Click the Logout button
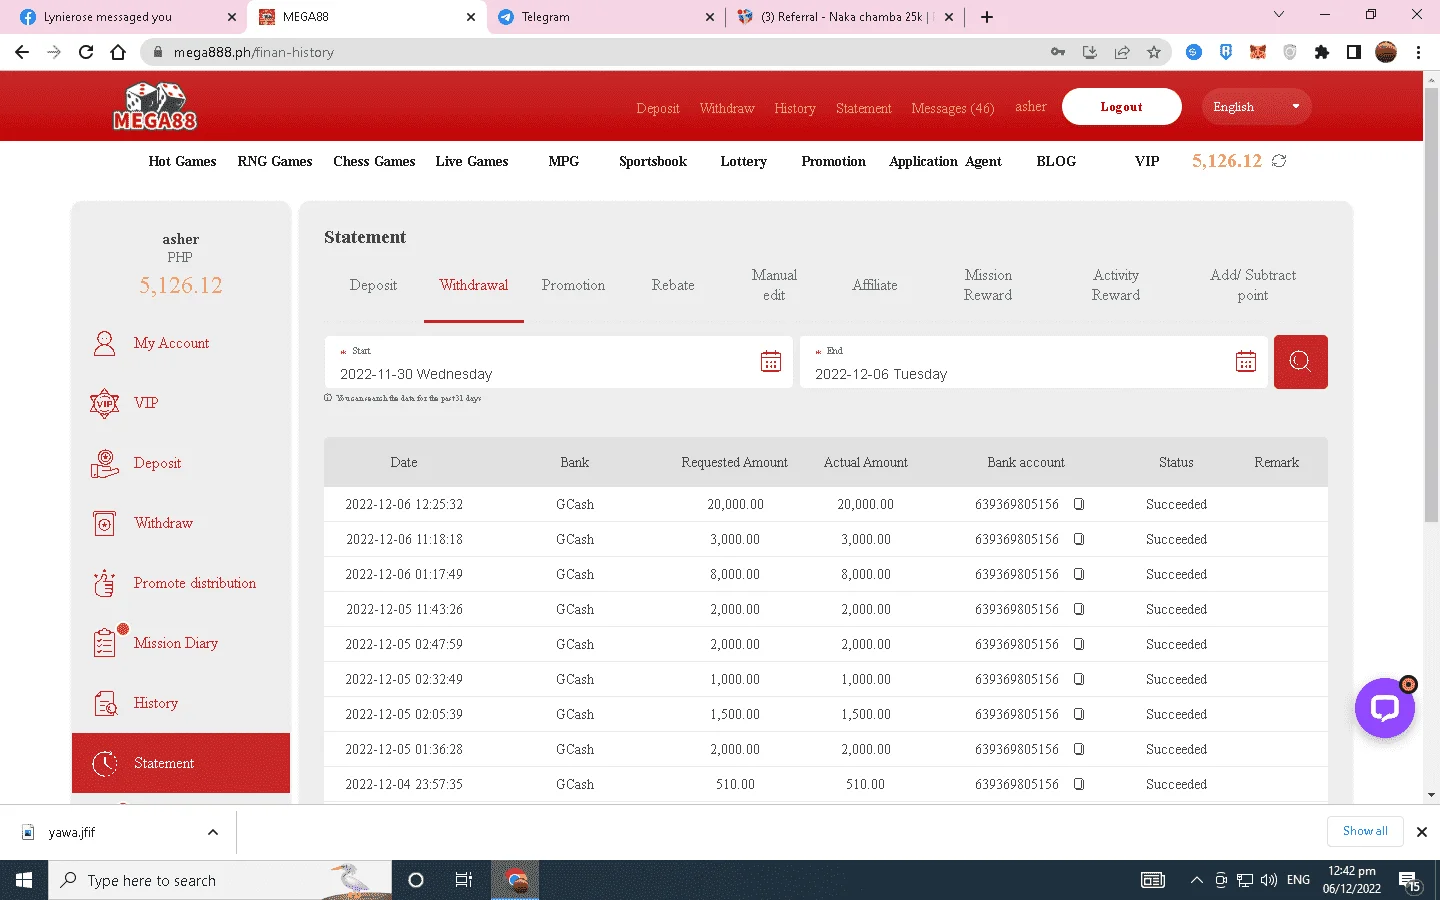 [x=1121, y=106]
